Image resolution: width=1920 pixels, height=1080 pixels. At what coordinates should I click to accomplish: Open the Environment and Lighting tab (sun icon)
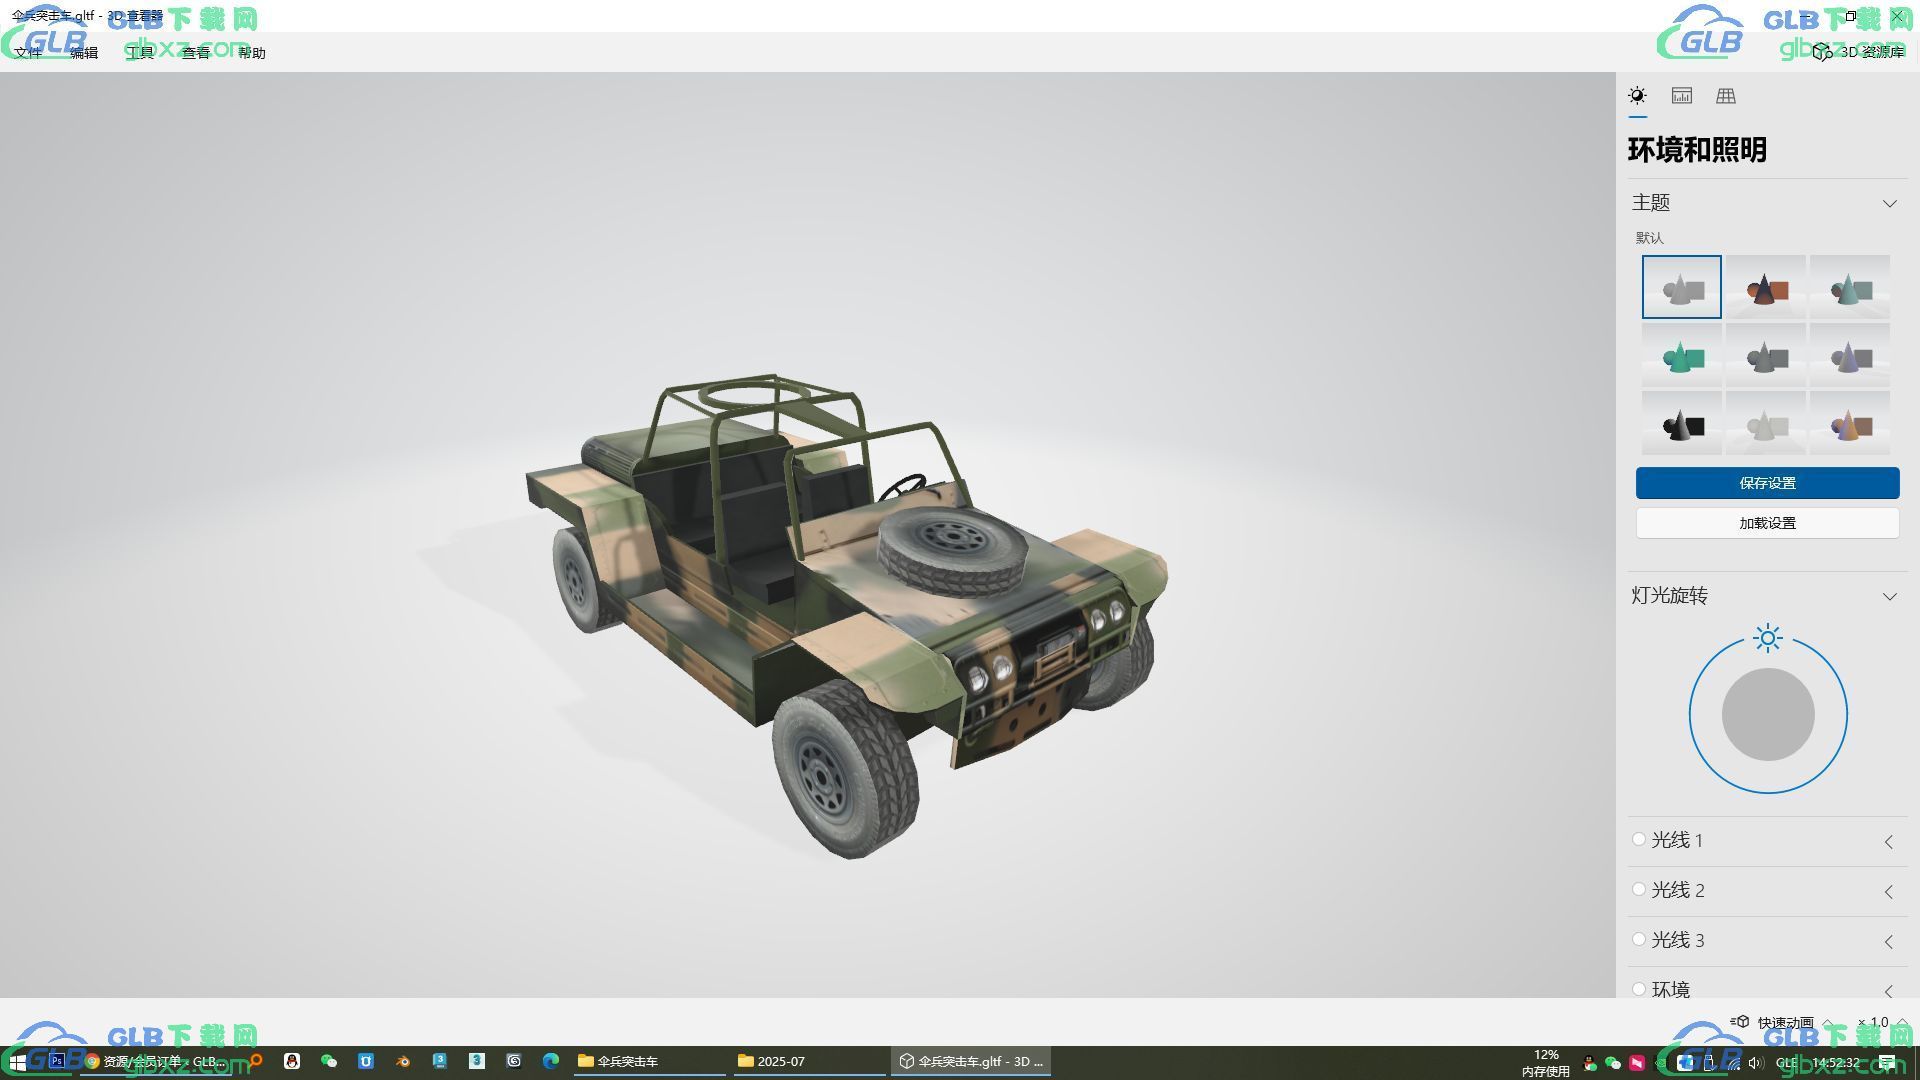[x=1637, y=96]
